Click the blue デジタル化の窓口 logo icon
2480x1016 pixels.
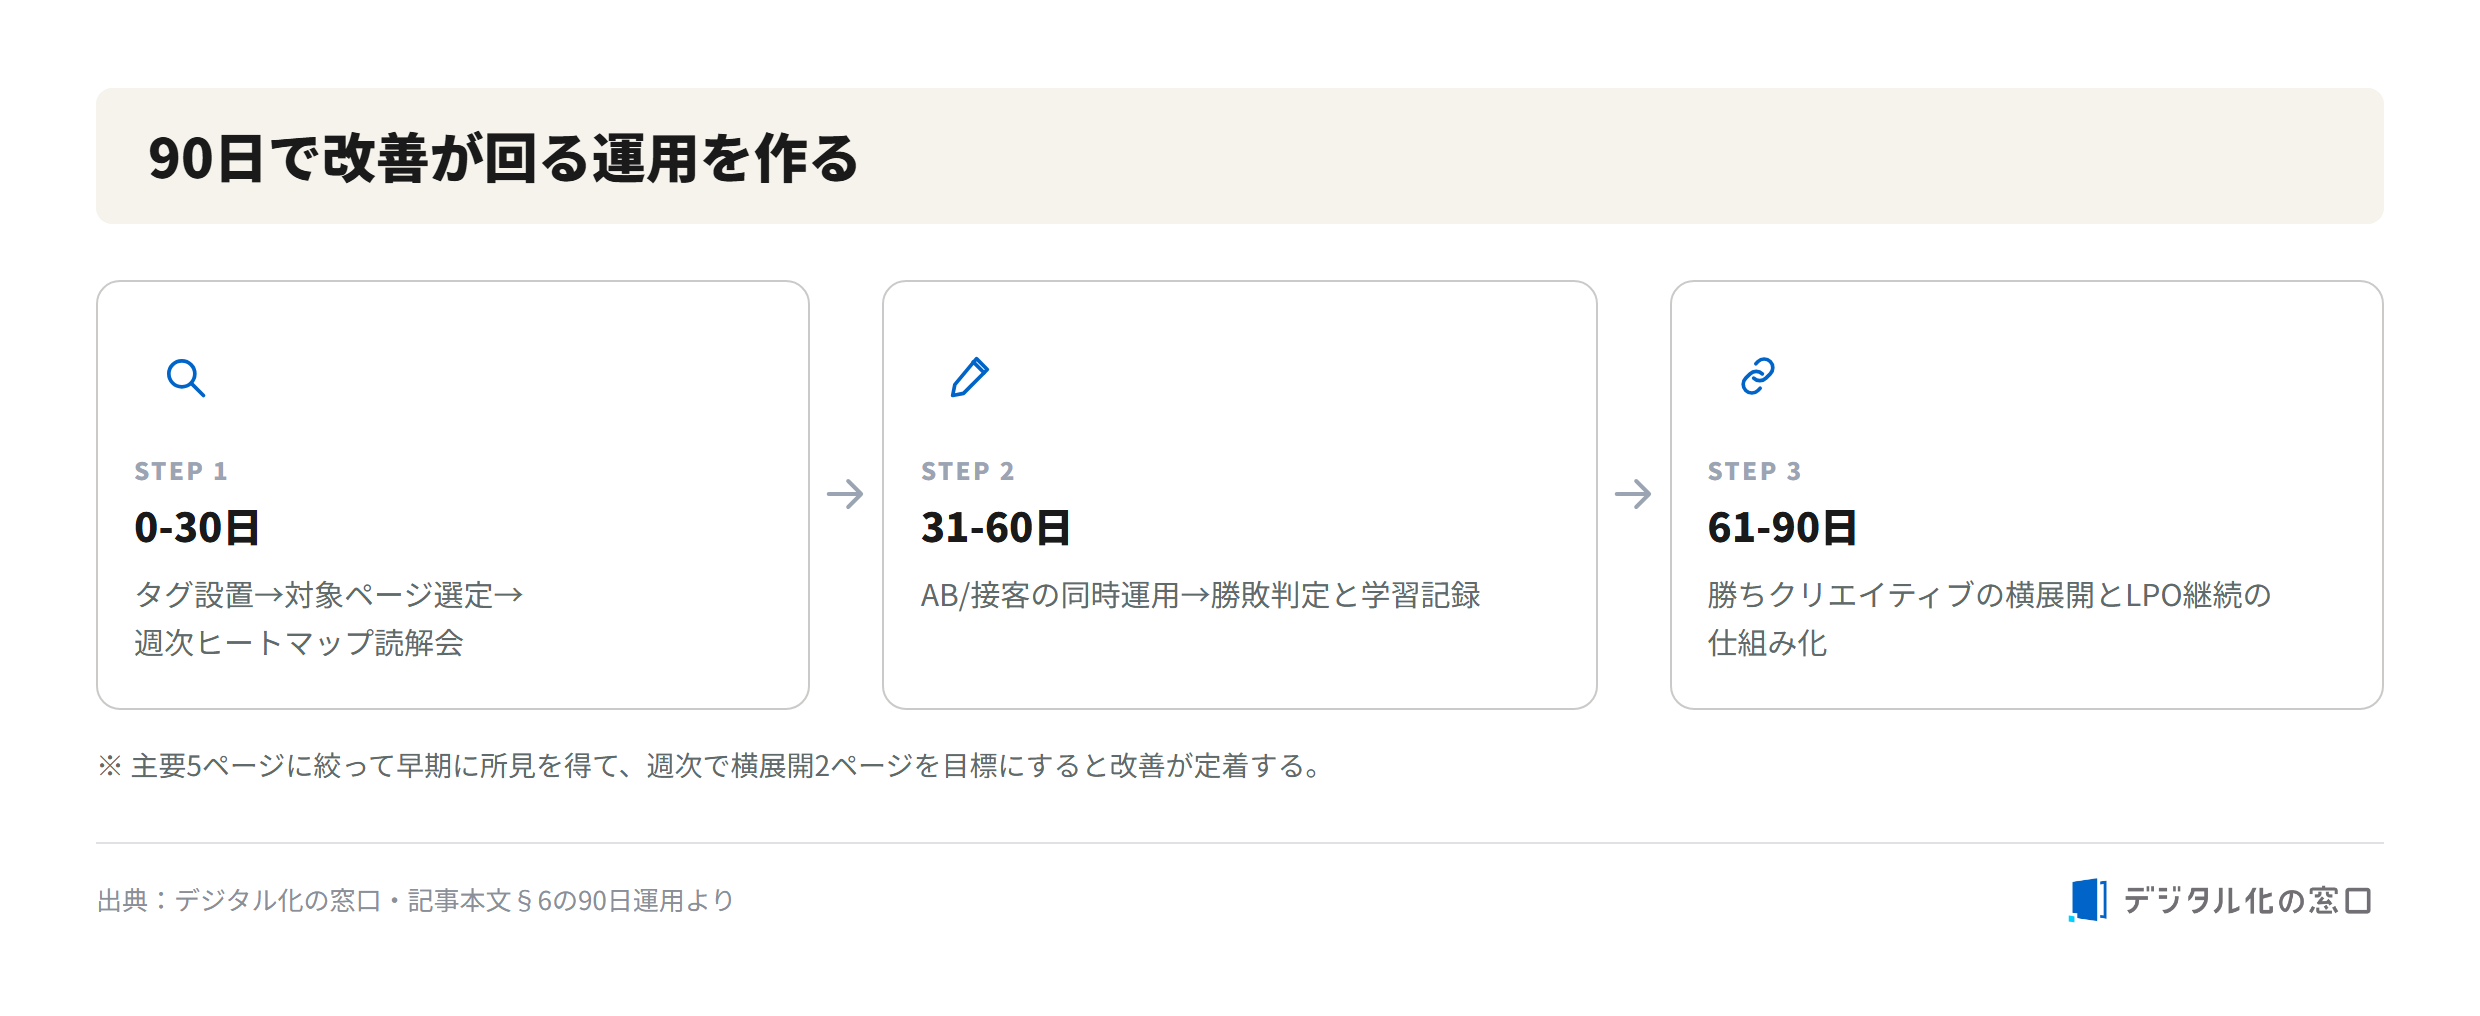click(x=2088, y=900)
